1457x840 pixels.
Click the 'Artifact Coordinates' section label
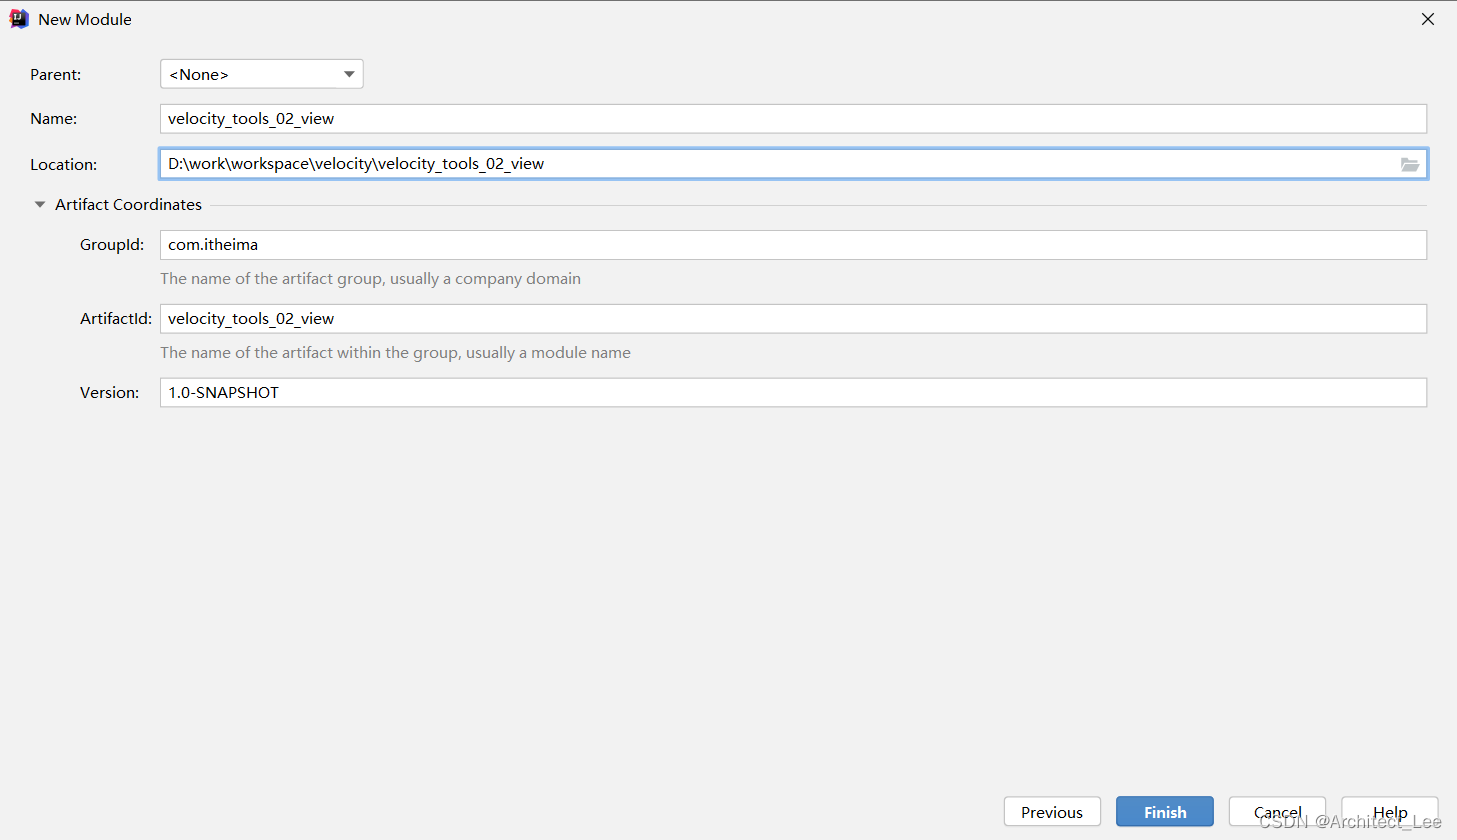[128, 204]
